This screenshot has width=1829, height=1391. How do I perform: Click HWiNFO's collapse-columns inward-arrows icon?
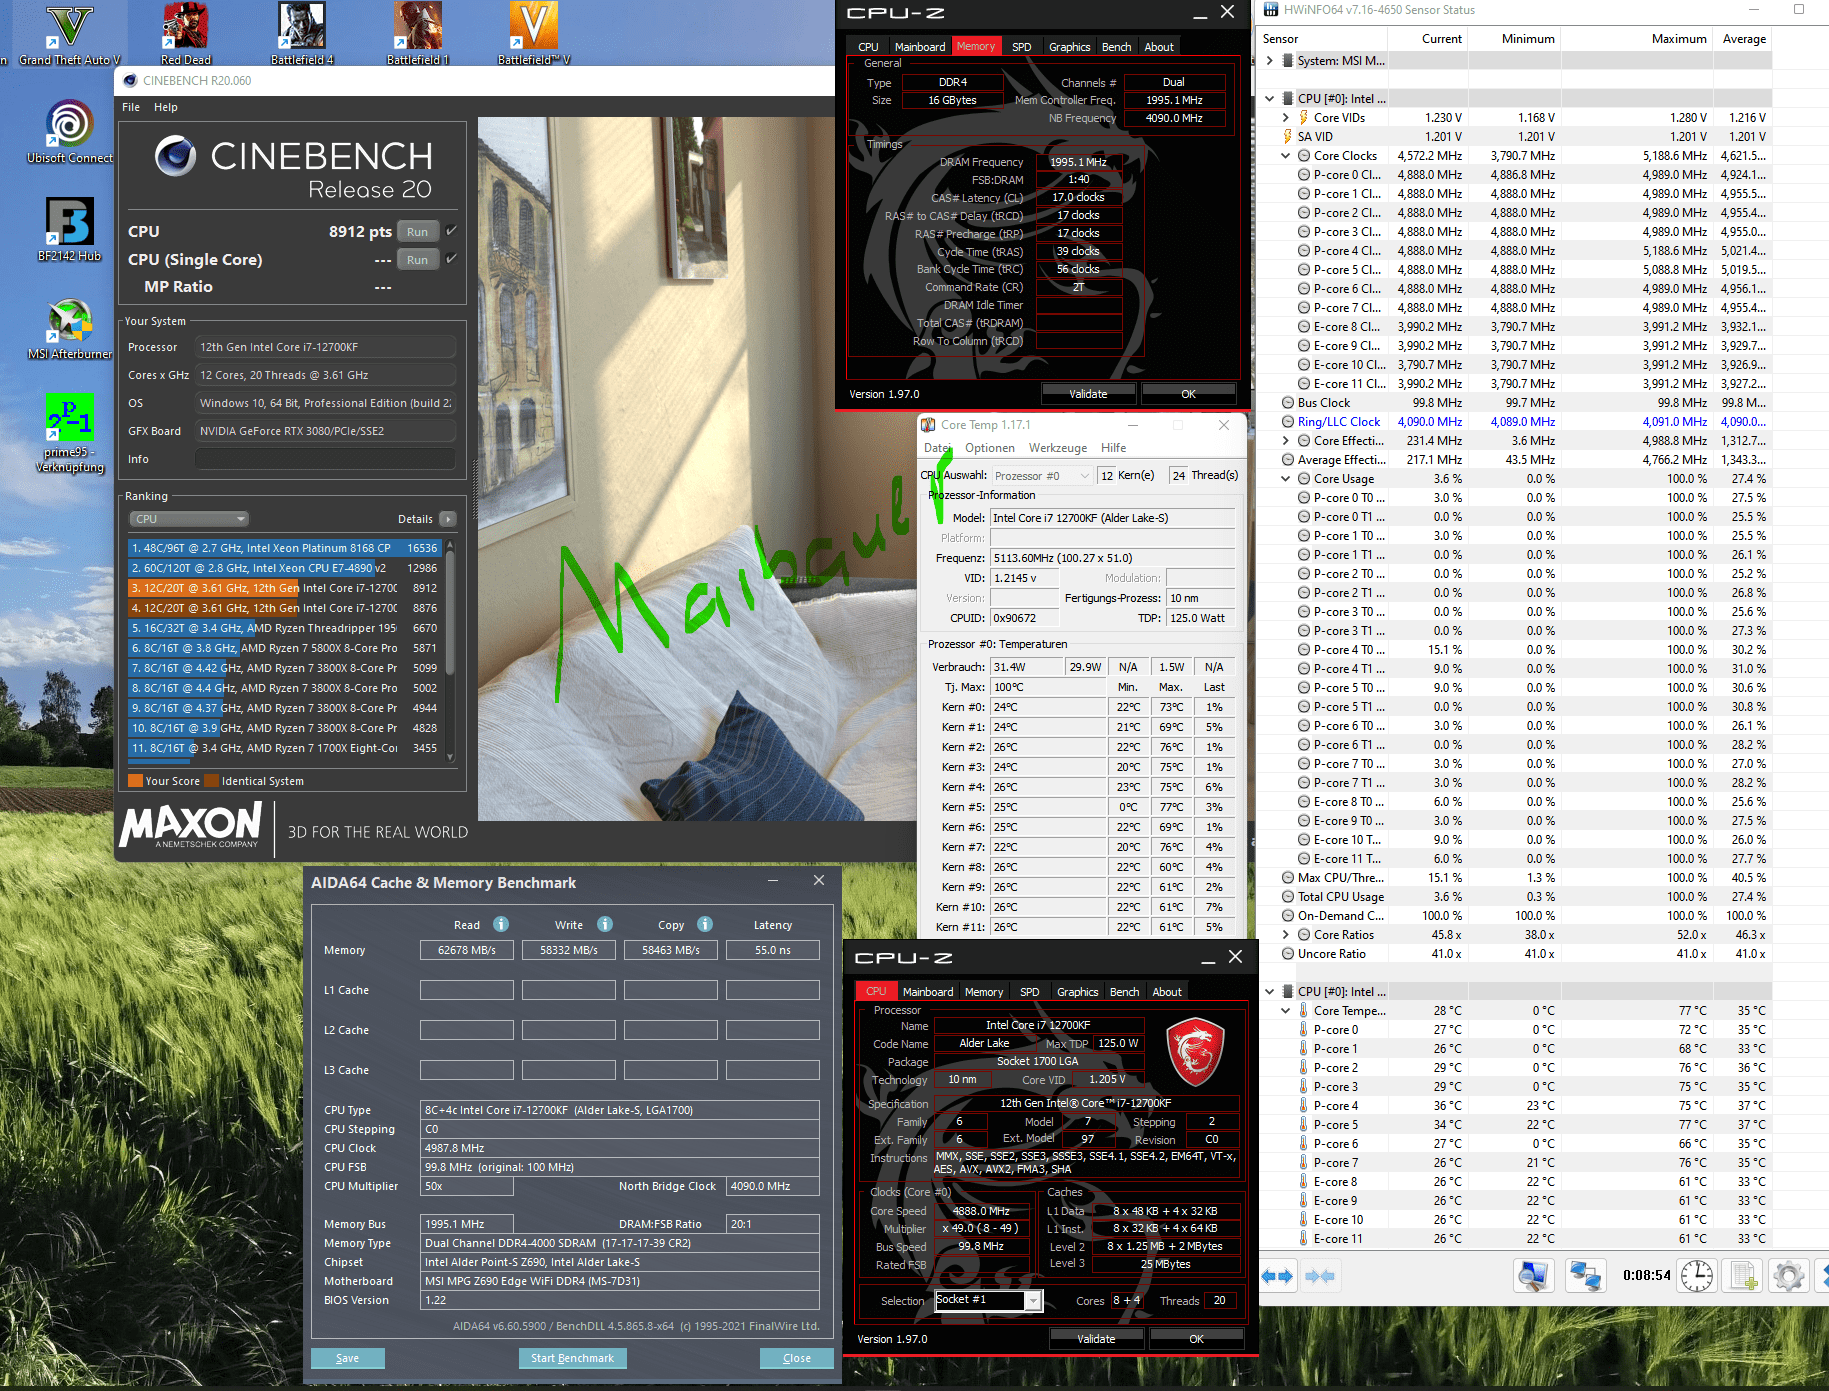1320,1276
